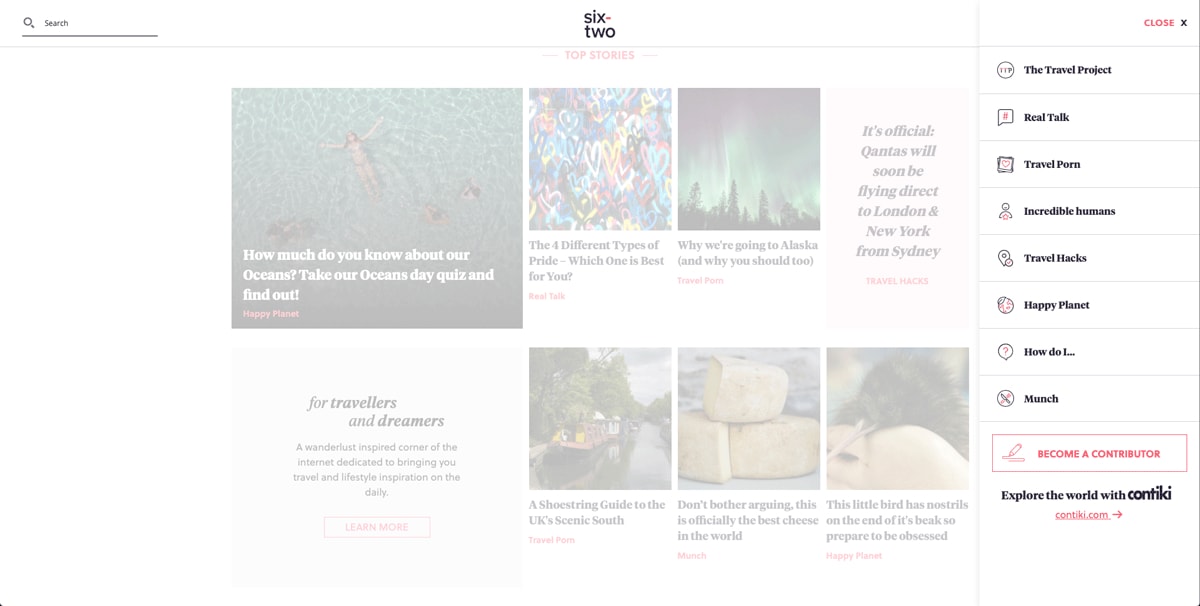The image size is (1200, 606).
Task: Type in the Search field
Action: click(98, 23)
